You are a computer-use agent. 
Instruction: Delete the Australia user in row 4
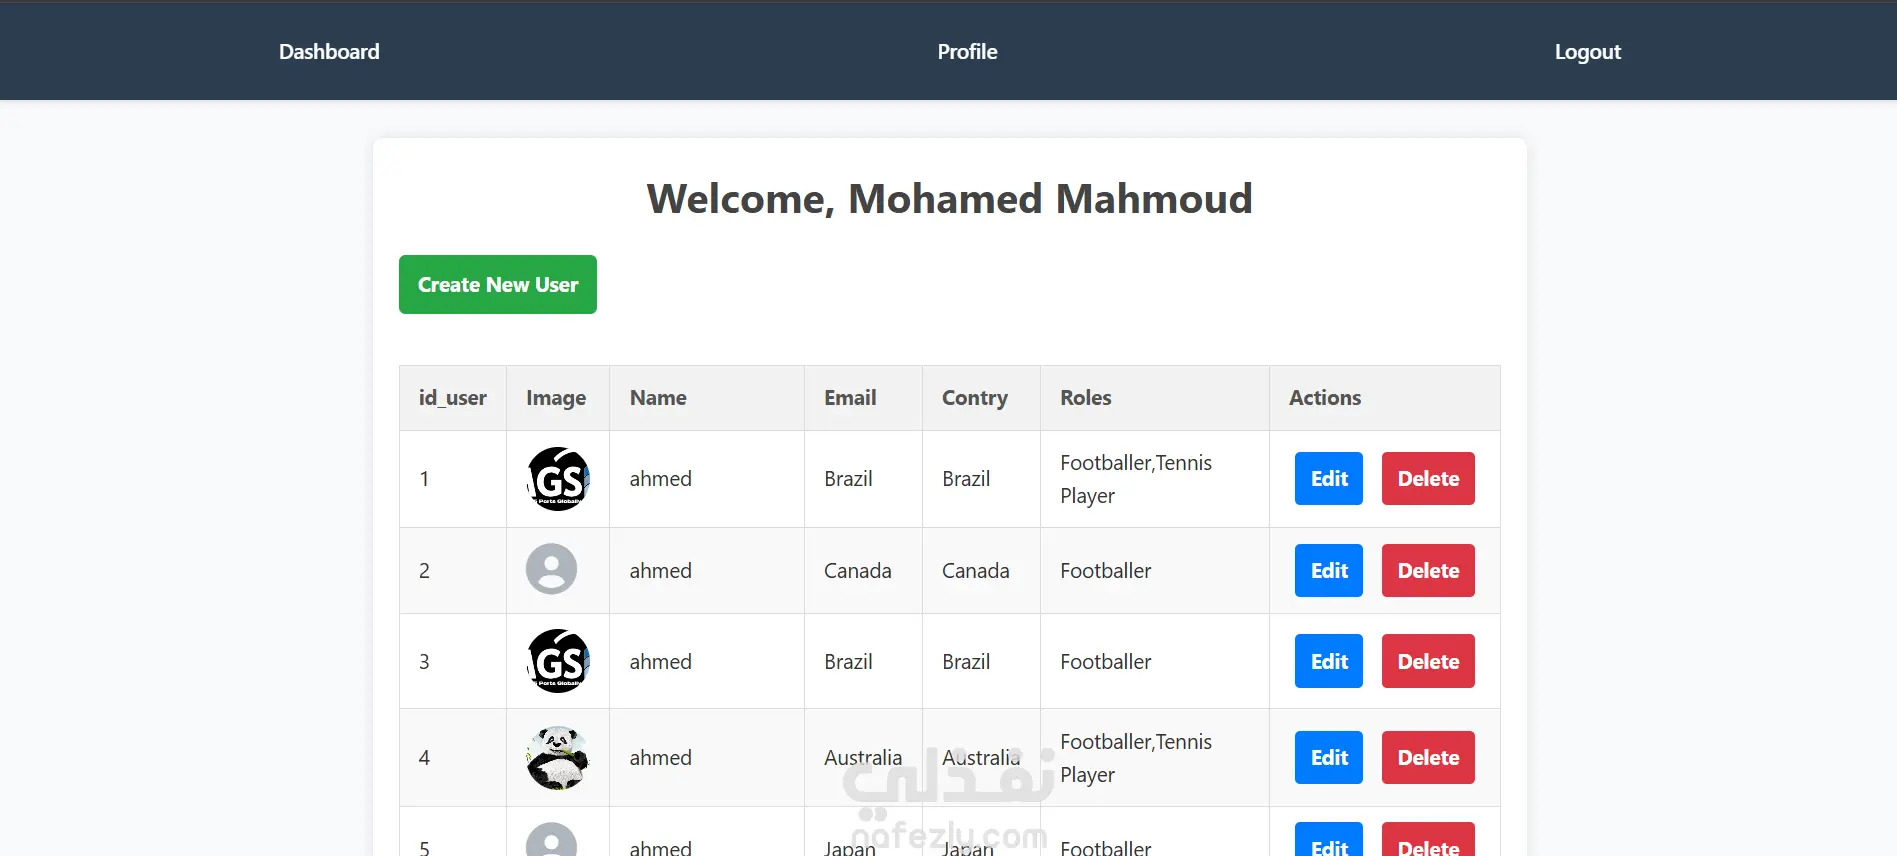[x=1427, y=758]
